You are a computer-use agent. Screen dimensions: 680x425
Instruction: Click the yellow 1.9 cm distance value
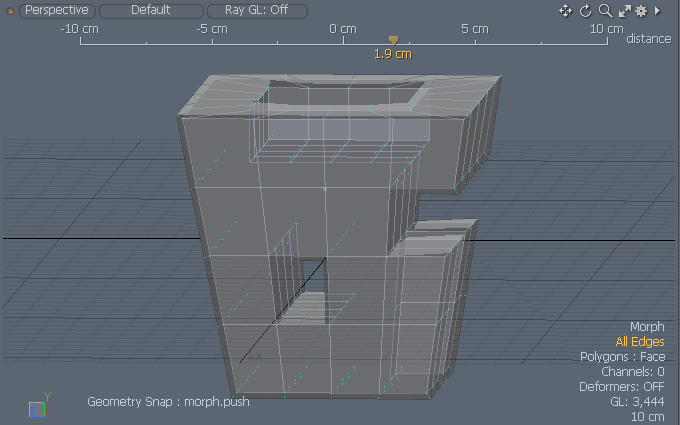tap(393, 54)
